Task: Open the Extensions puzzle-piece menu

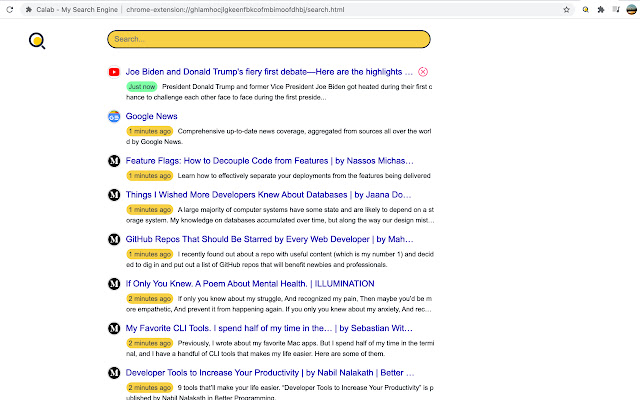Action: click(600, 9)
